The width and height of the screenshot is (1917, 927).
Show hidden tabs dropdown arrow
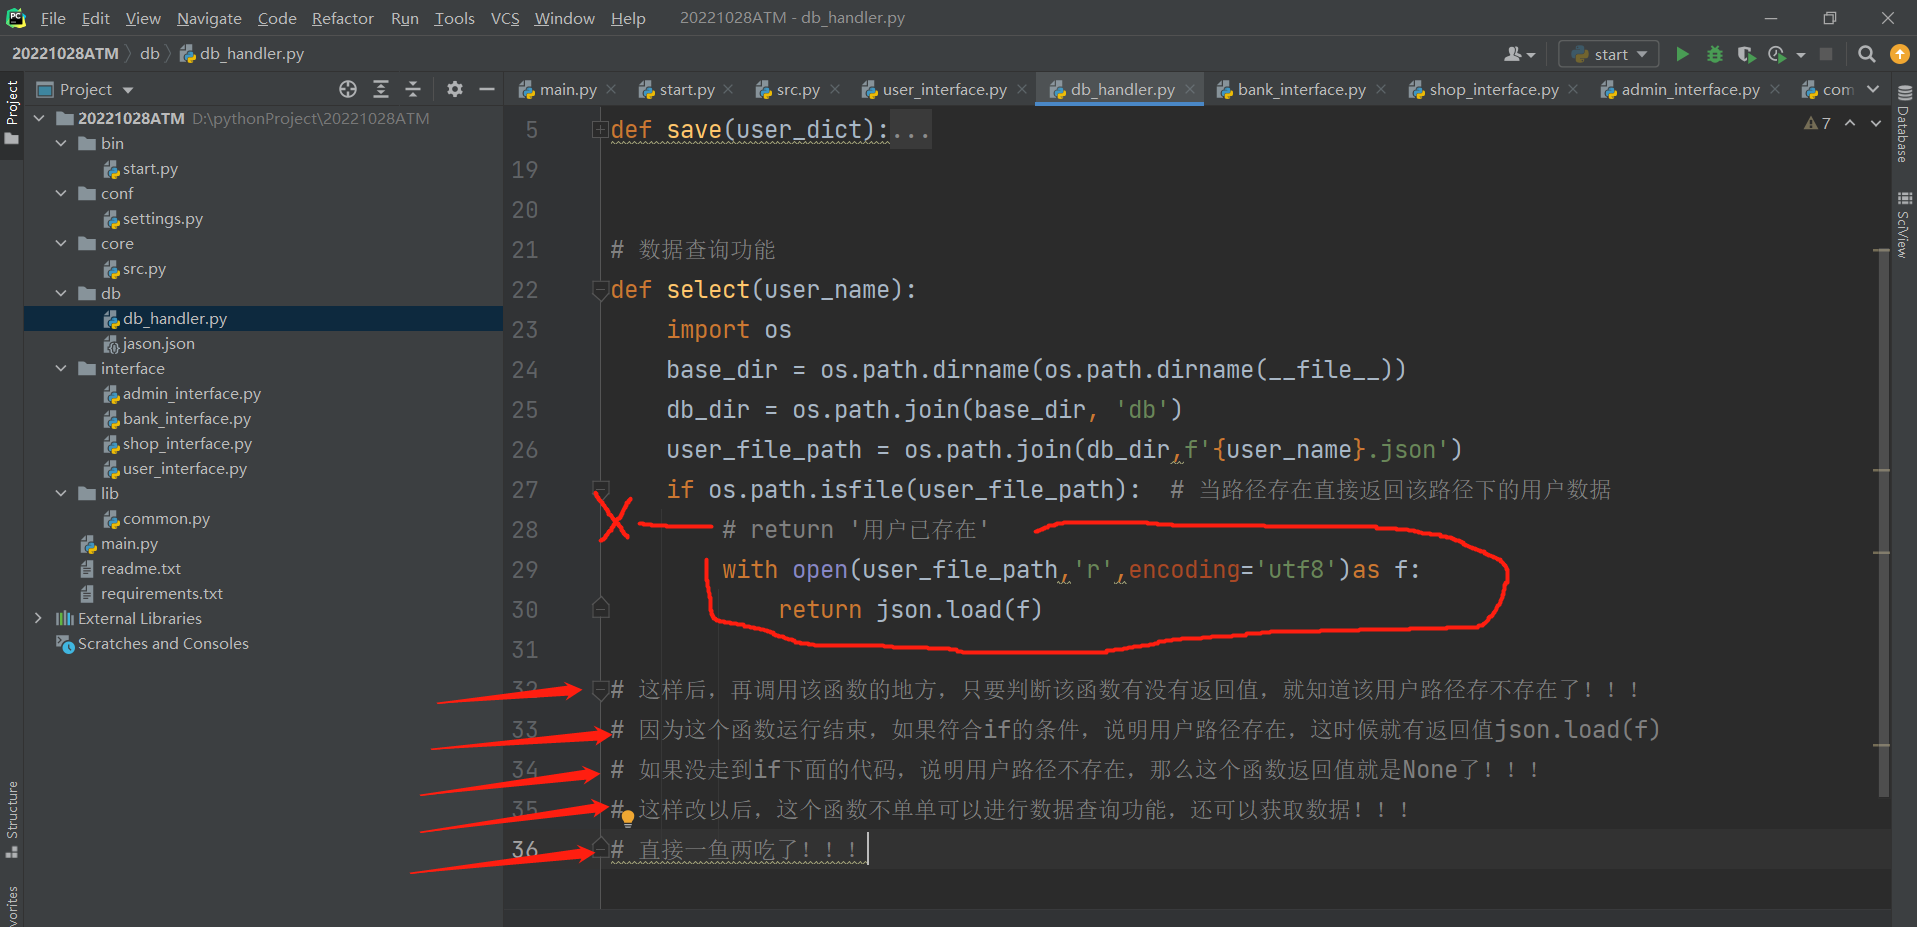click(1873, 89)
